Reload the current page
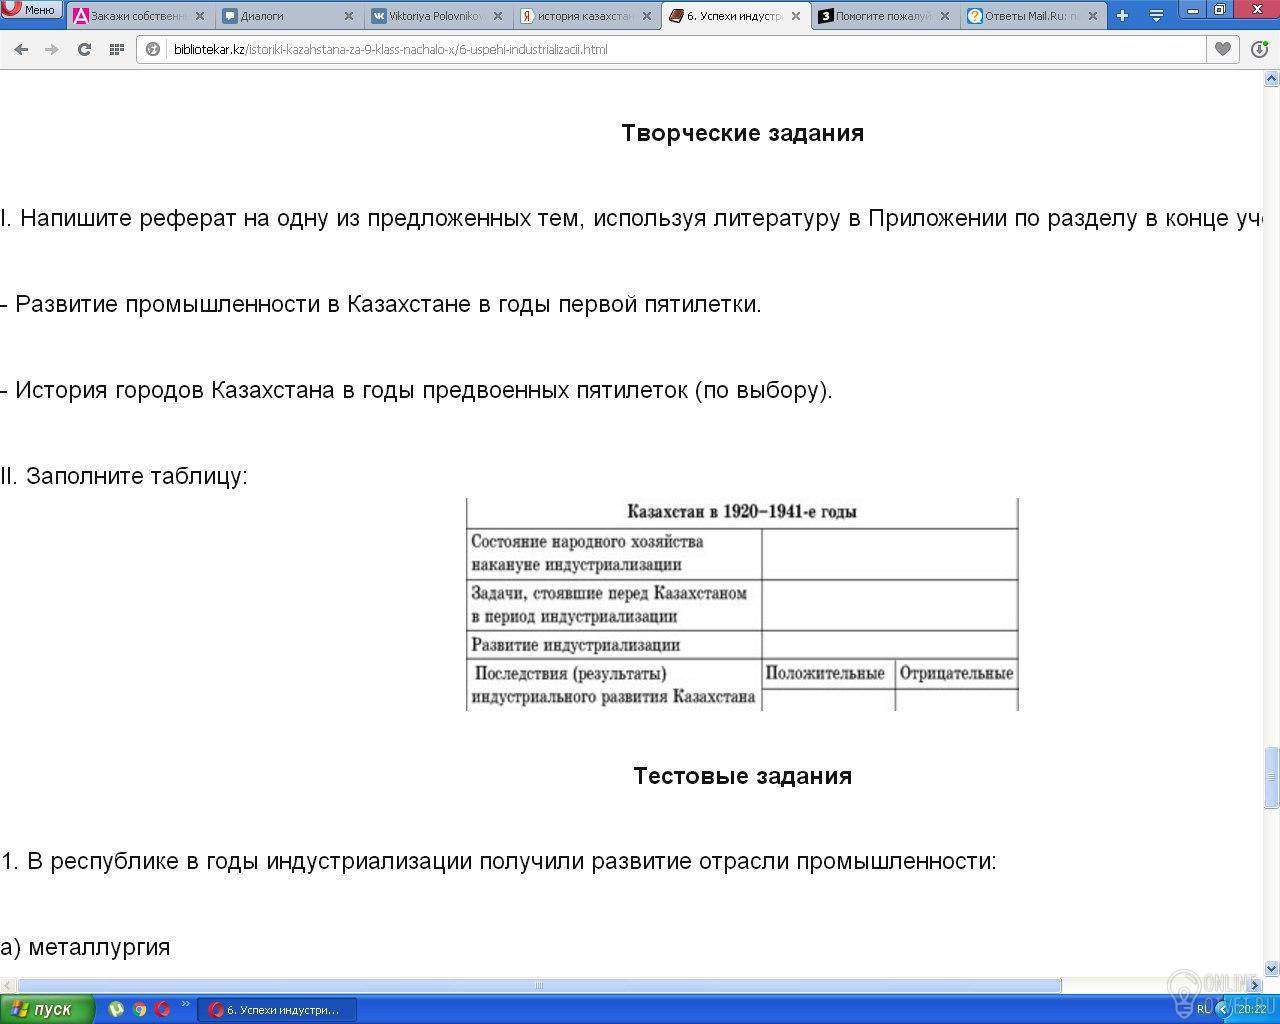Image resolution: width=1280 pixels, height=1024 pixels. [x=84, y=49]
